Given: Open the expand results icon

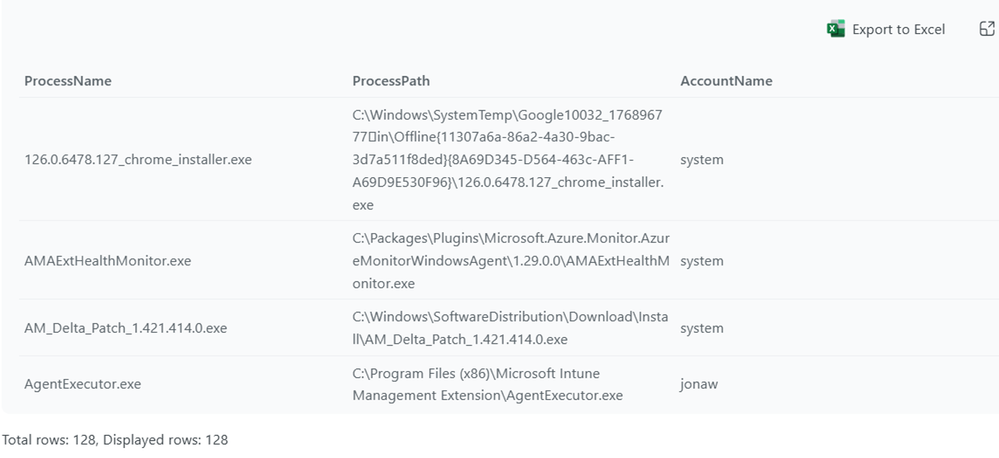Looking at the screenshot, I should click(986, 29).
